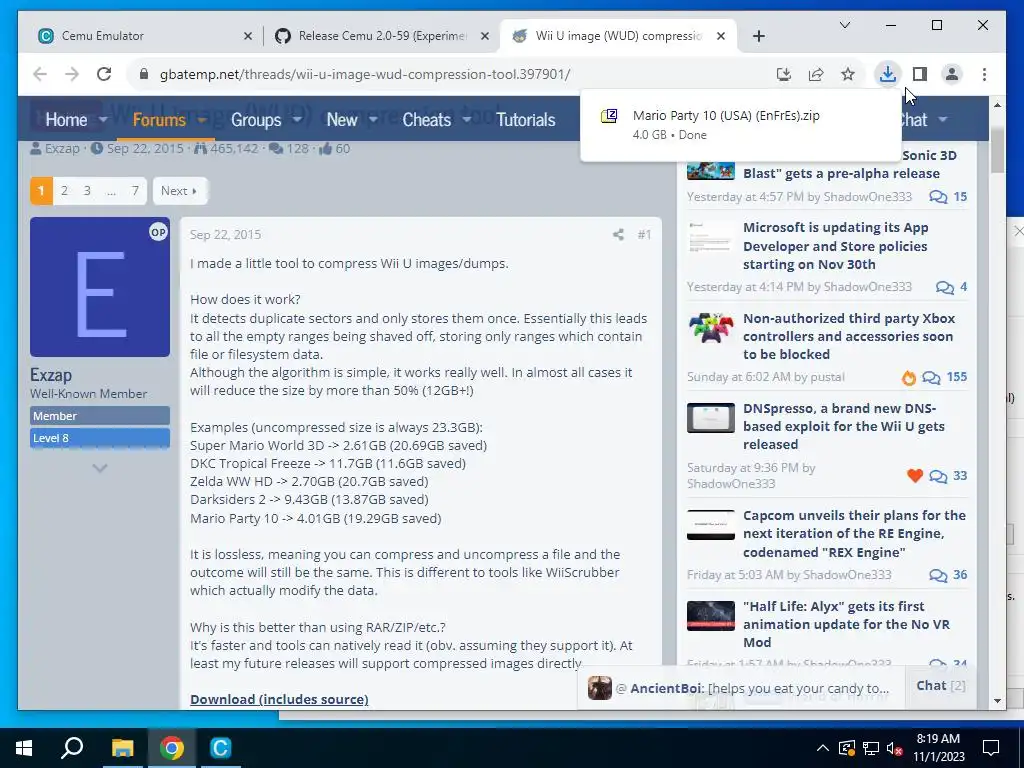This screenshot has width=1024, height=768.
Task: Expand the Forums dropdown arrow
Action: tap(201, 120)
